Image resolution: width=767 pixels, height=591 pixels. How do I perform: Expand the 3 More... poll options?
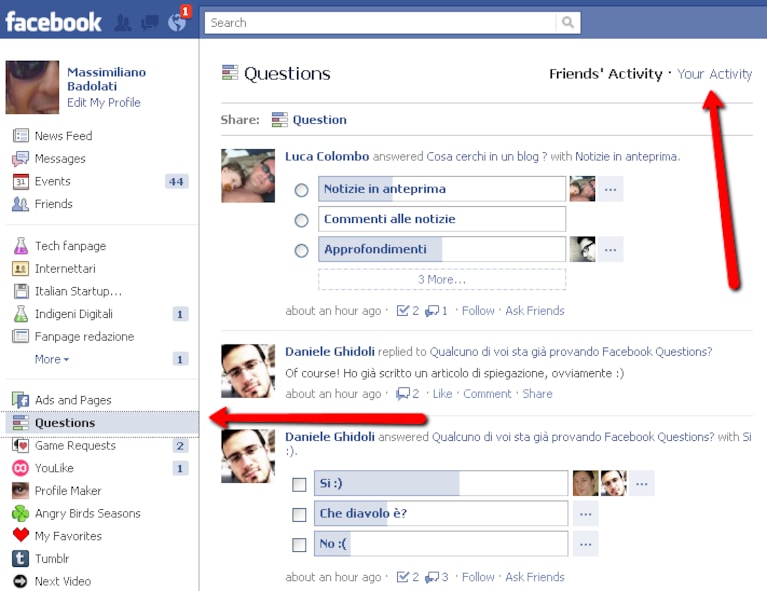coord(442,279)
